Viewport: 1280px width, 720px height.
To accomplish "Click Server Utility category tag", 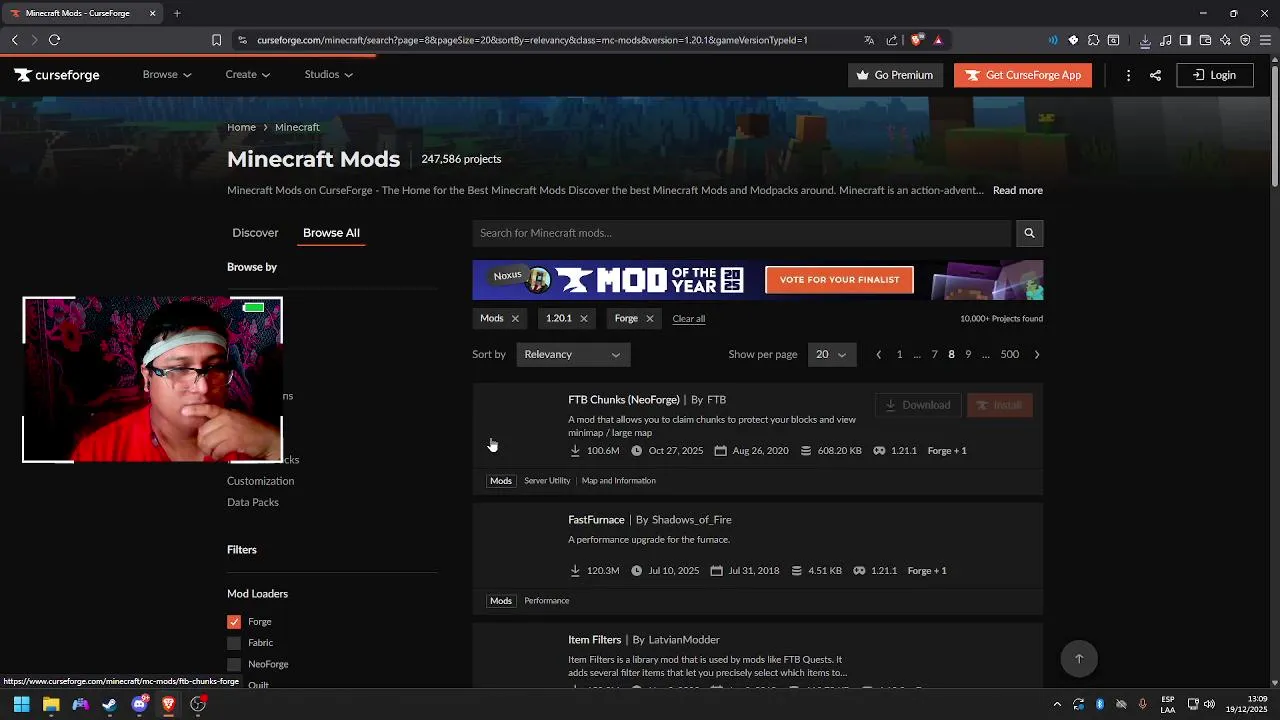I will point(547,481).
